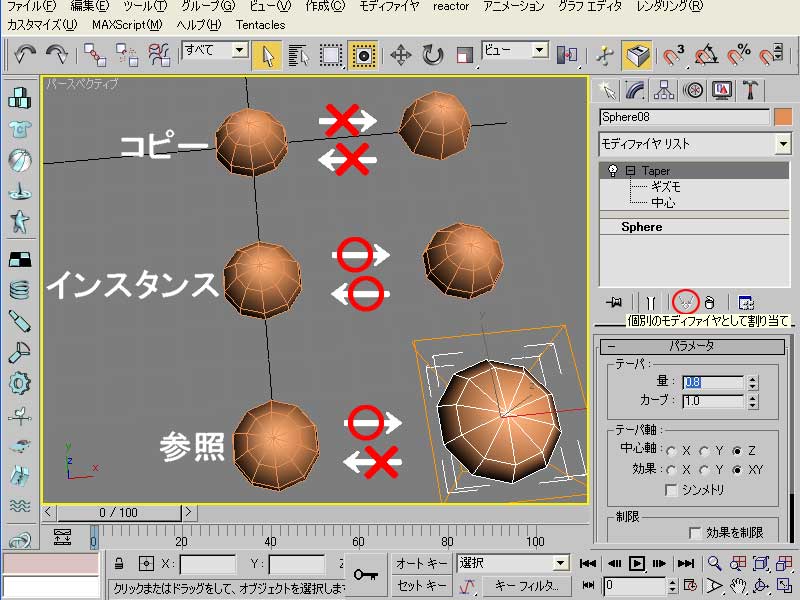Select X radio for 中心軸

(x=670, y=450)
